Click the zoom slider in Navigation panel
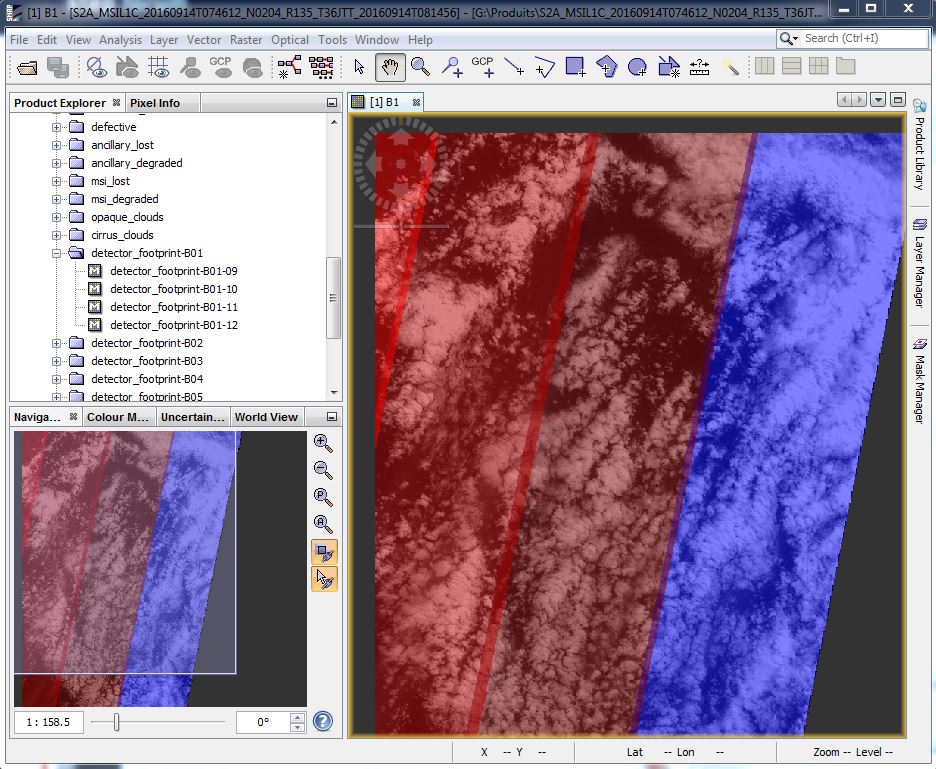The image size is (936, 769). [117, 722]
